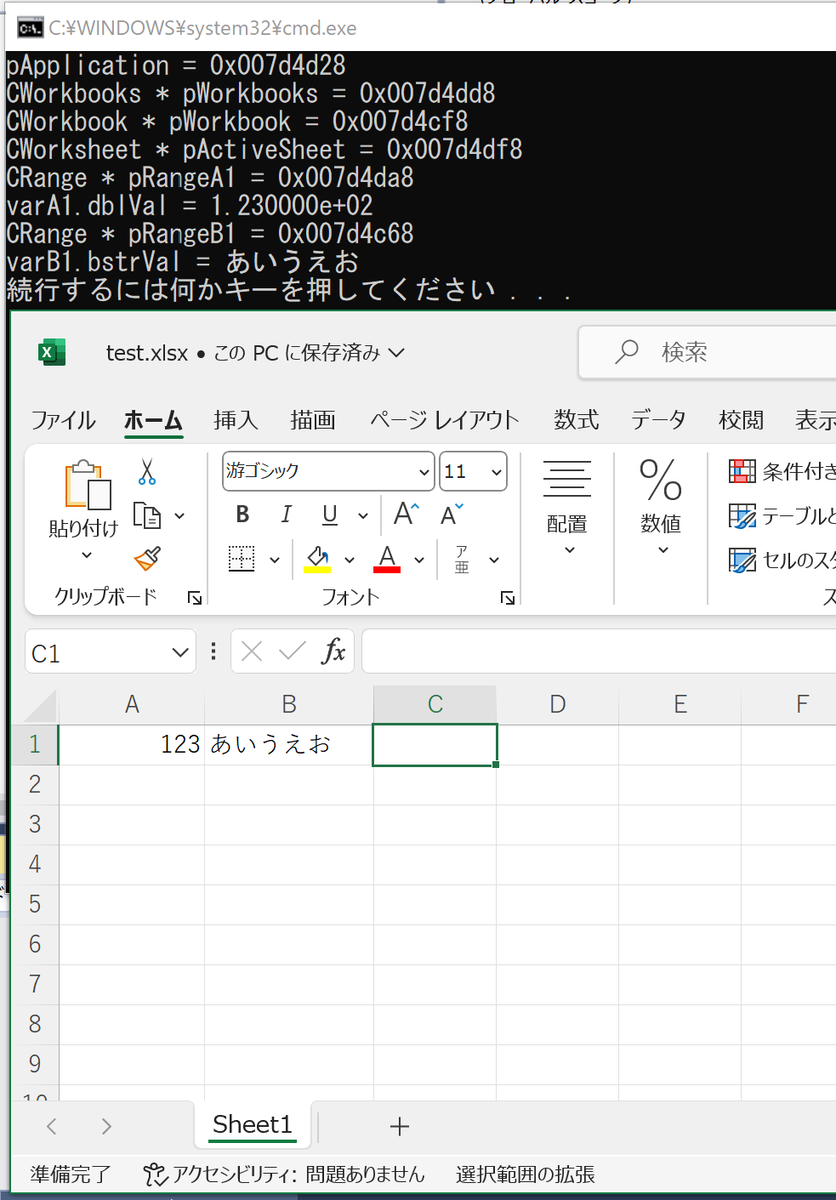The image size is (836, 1200).
Task: Open the 数値 number format group
Action: [661, 508]
